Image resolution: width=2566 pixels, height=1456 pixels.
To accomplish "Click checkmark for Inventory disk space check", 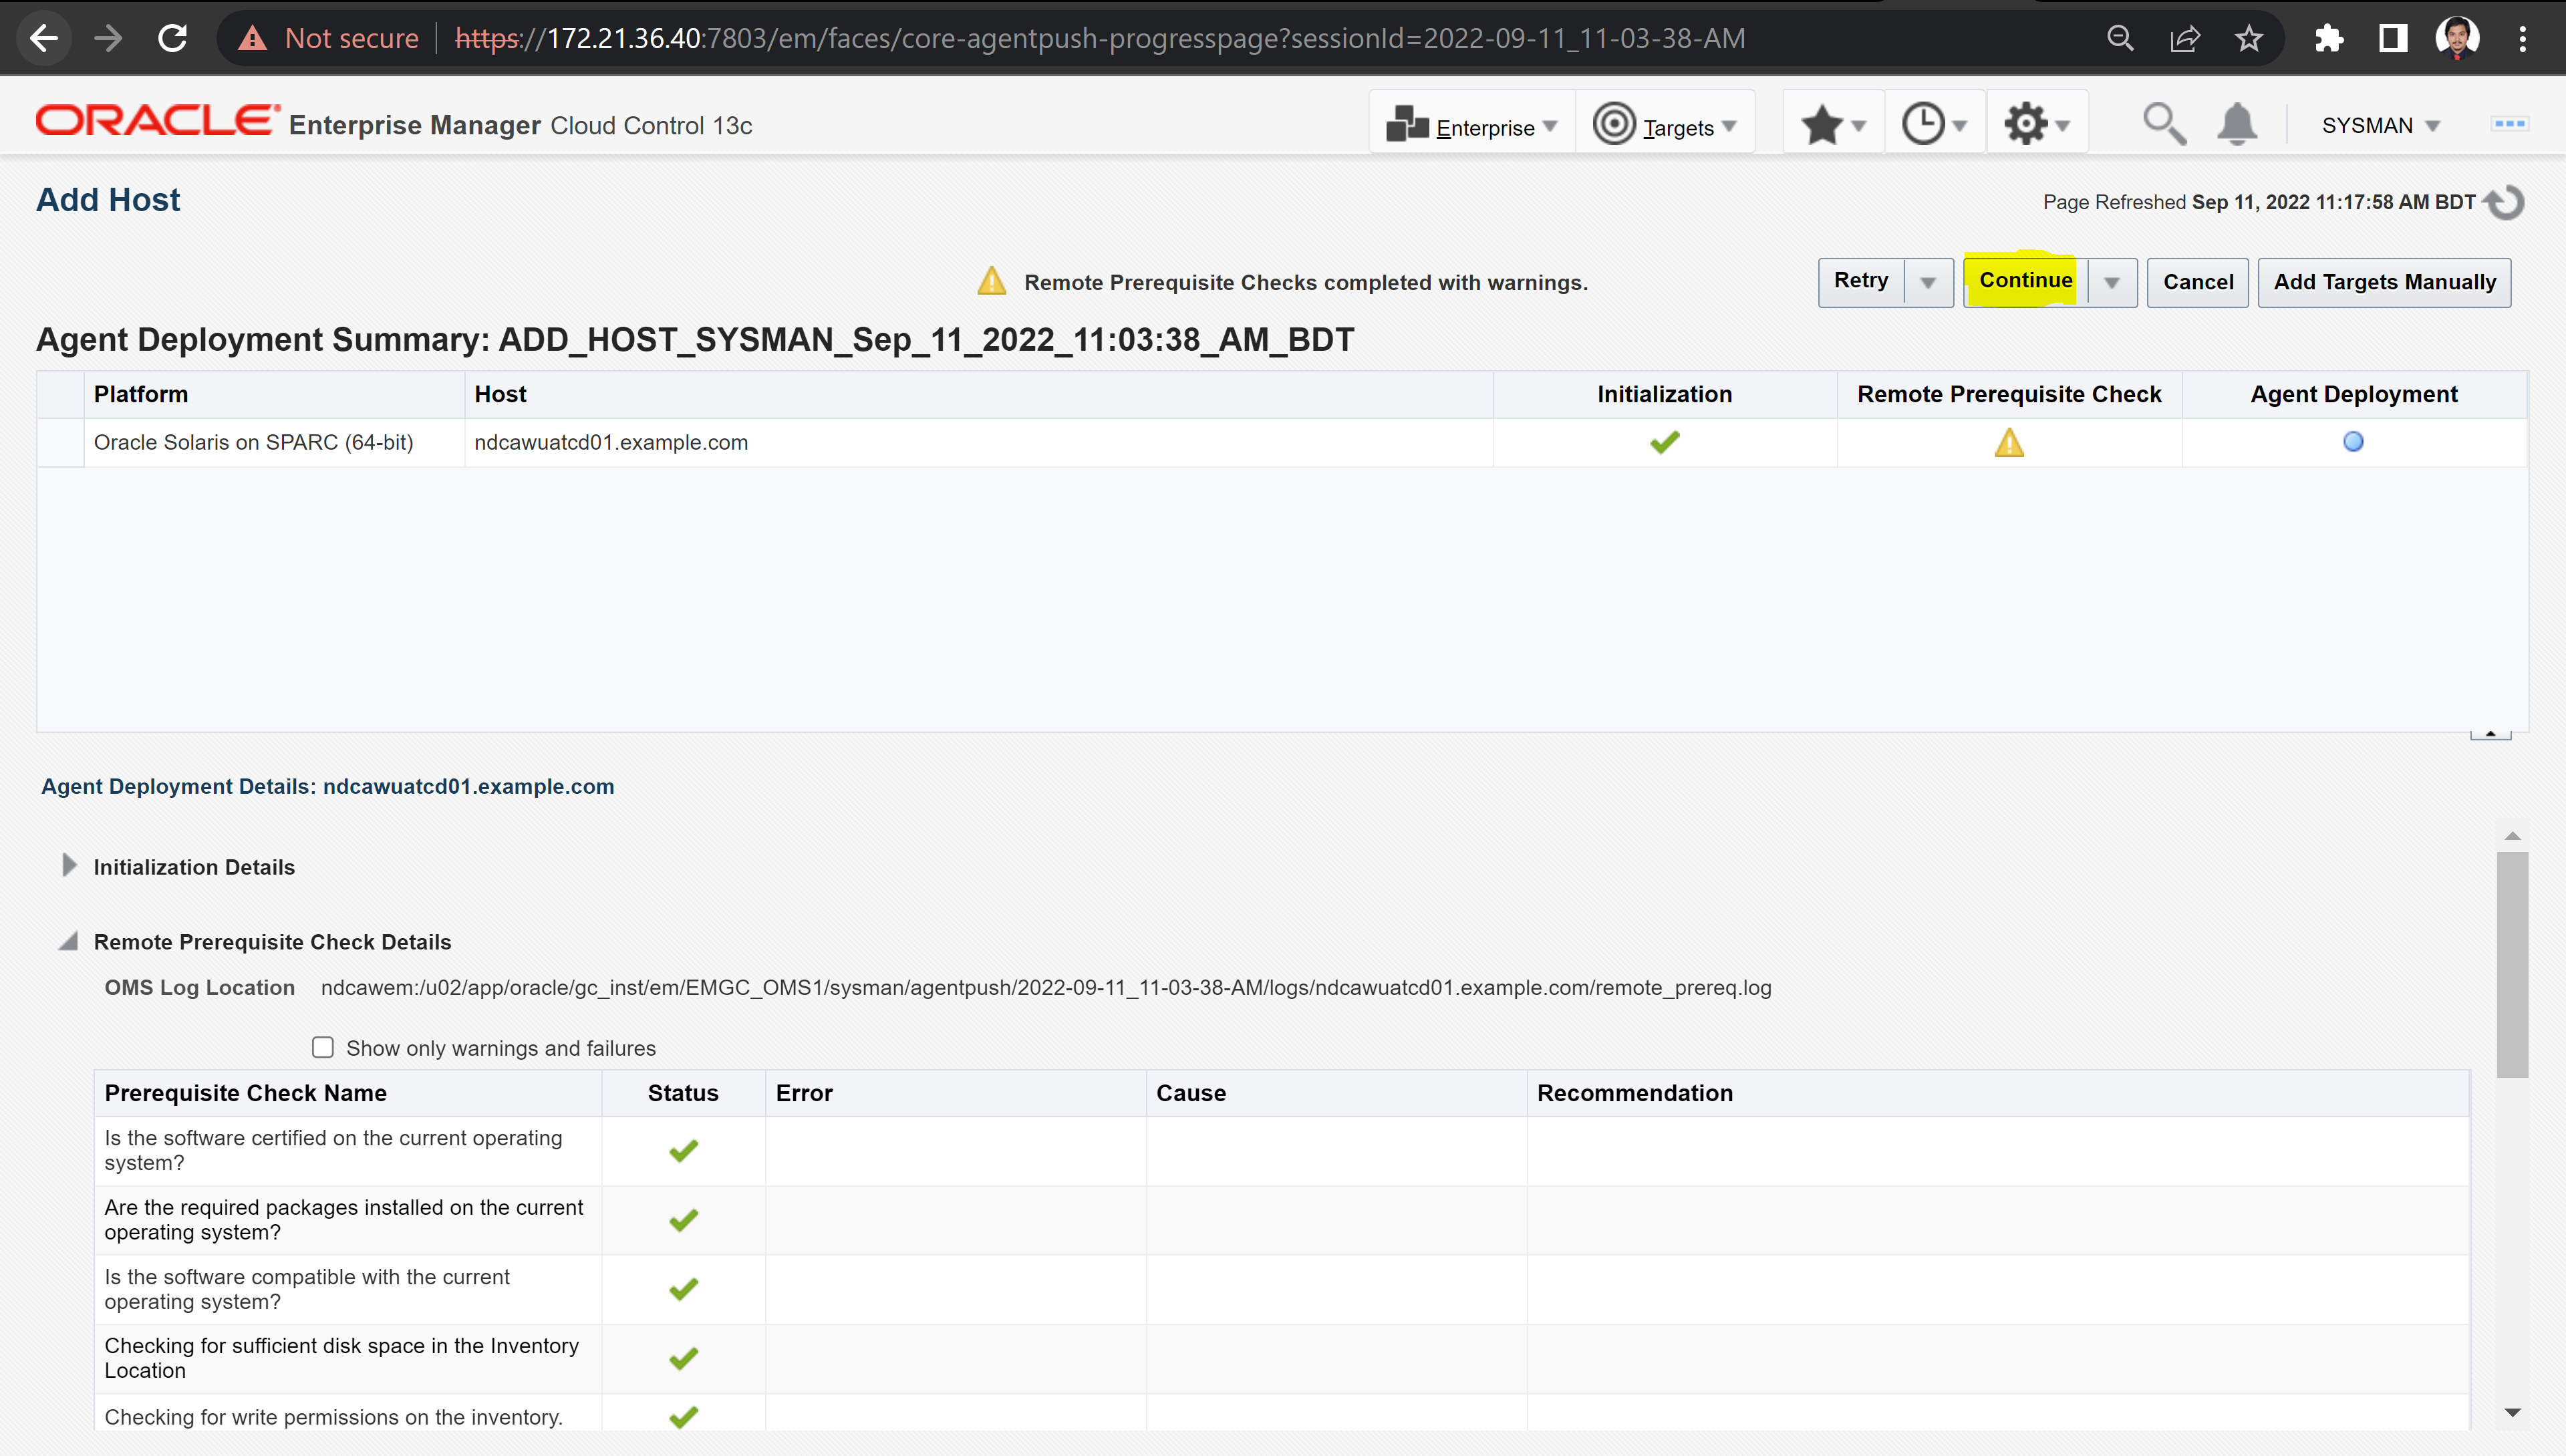I will click(x=683, y=1358).
